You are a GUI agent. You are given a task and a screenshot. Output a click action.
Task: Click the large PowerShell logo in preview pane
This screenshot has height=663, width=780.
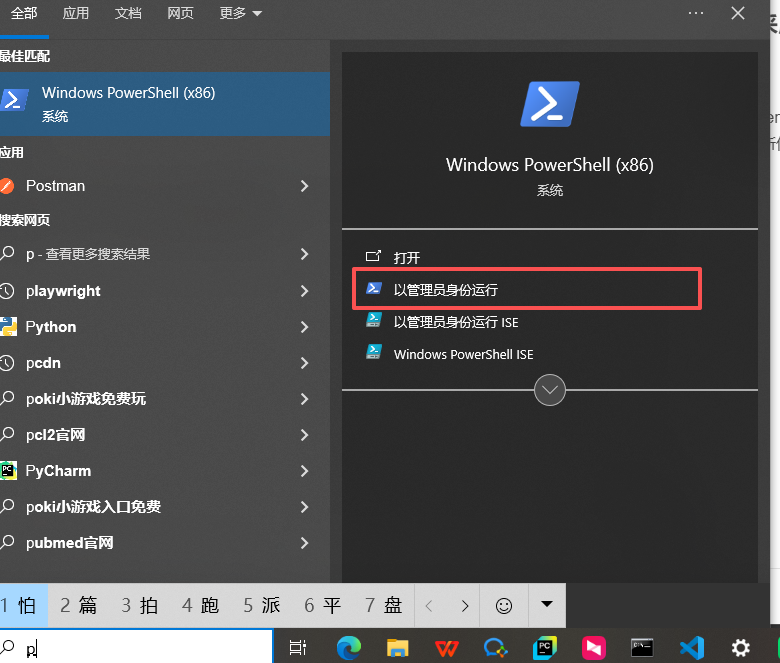coord(550,104)
